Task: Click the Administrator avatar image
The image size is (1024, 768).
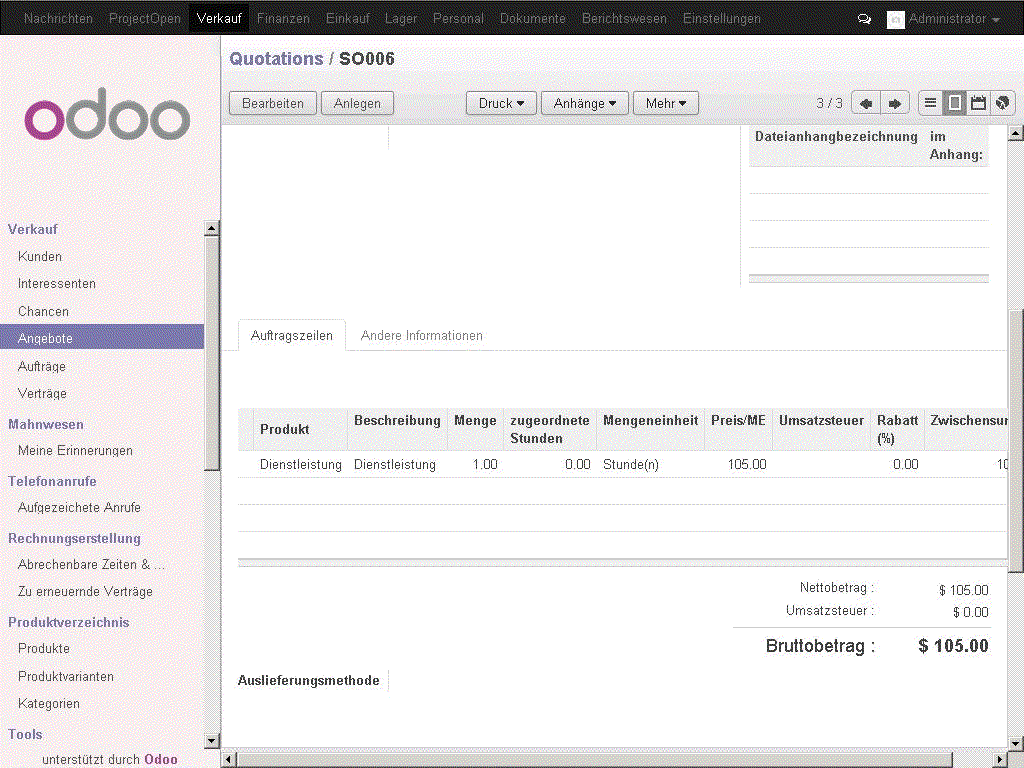Action: 895,20
